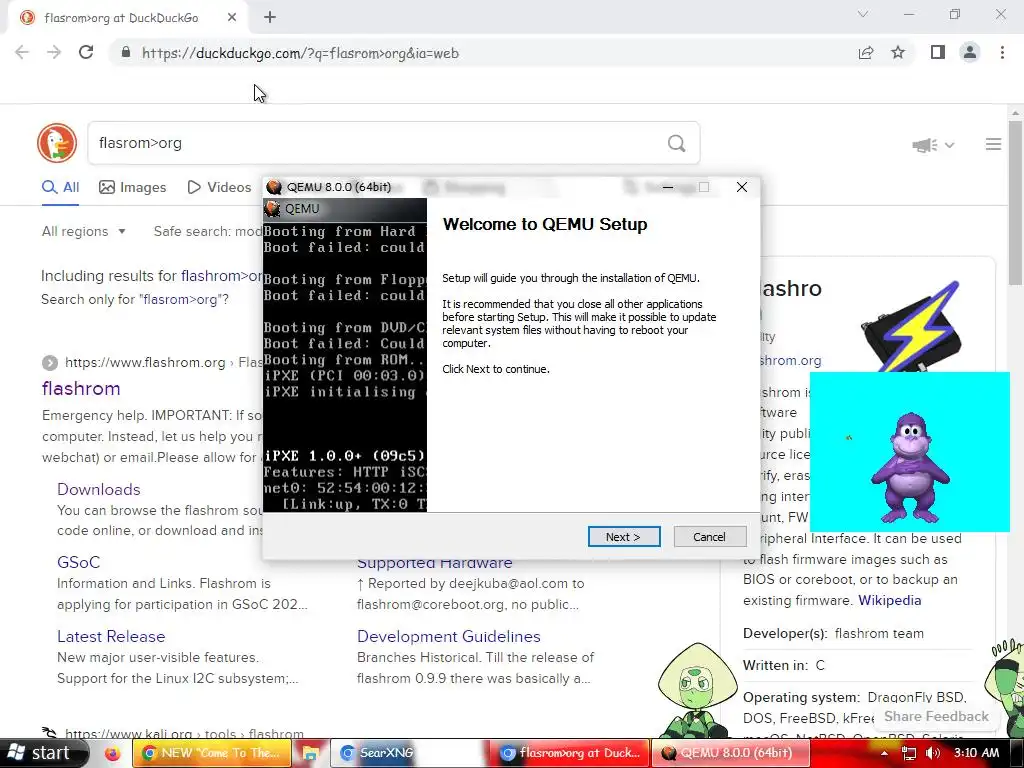Open the Downloads sitelink
1024x768 pixels.
pos(99,489)
